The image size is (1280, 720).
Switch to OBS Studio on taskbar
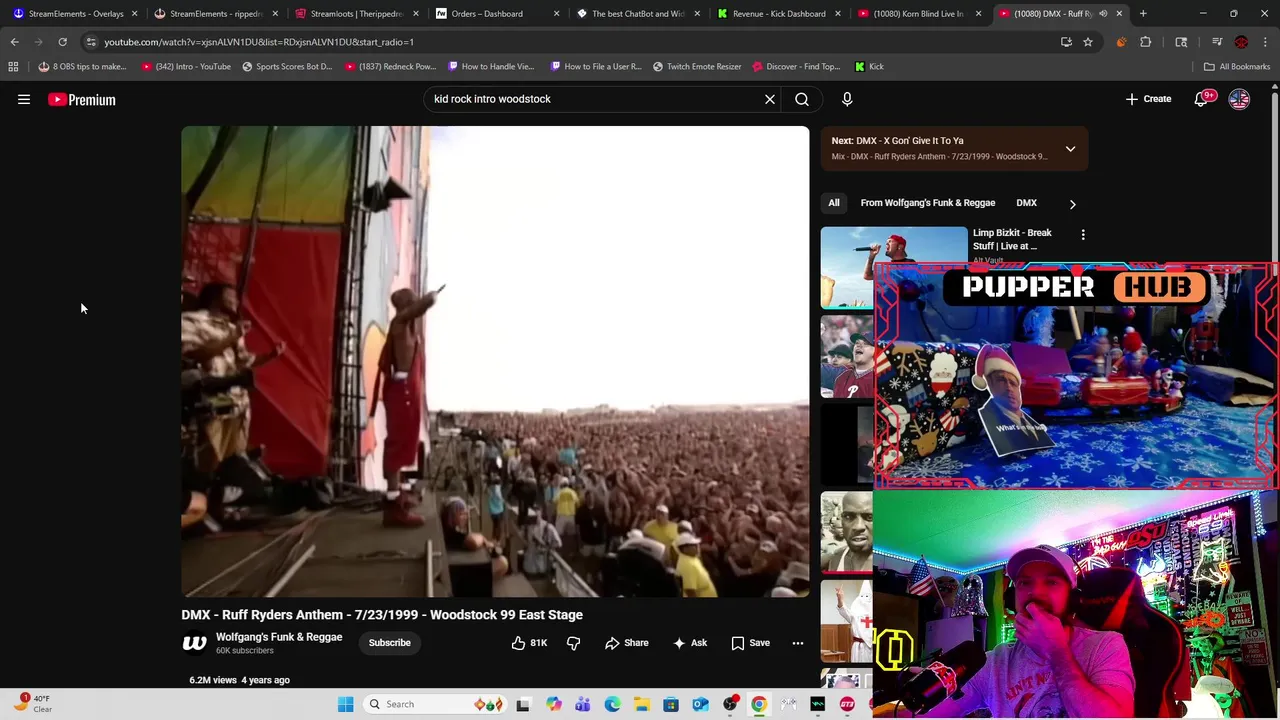(x=730, y=704)
